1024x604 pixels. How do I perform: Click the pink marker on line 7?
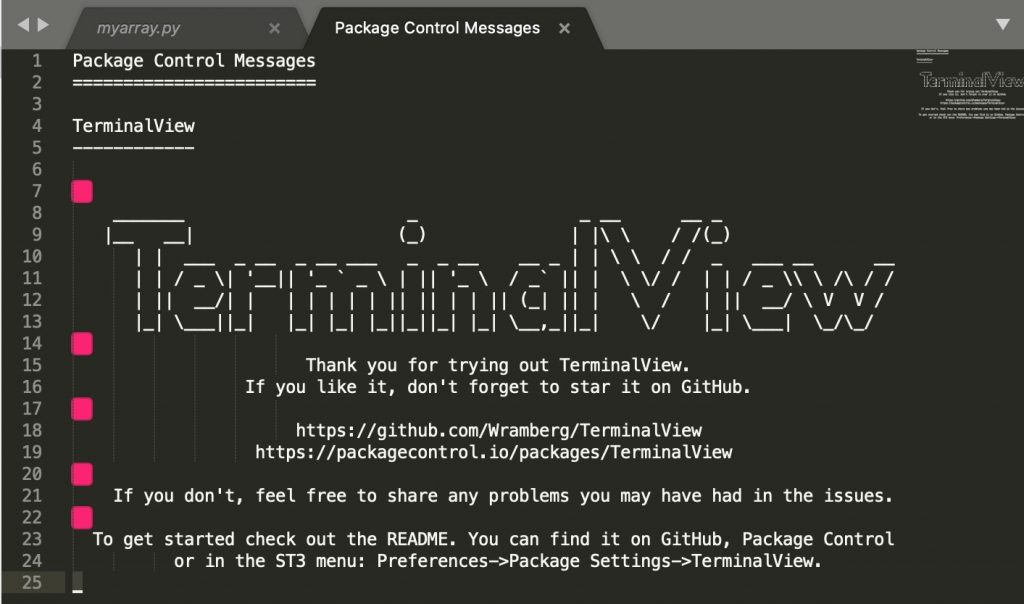(x=82, y=191)
